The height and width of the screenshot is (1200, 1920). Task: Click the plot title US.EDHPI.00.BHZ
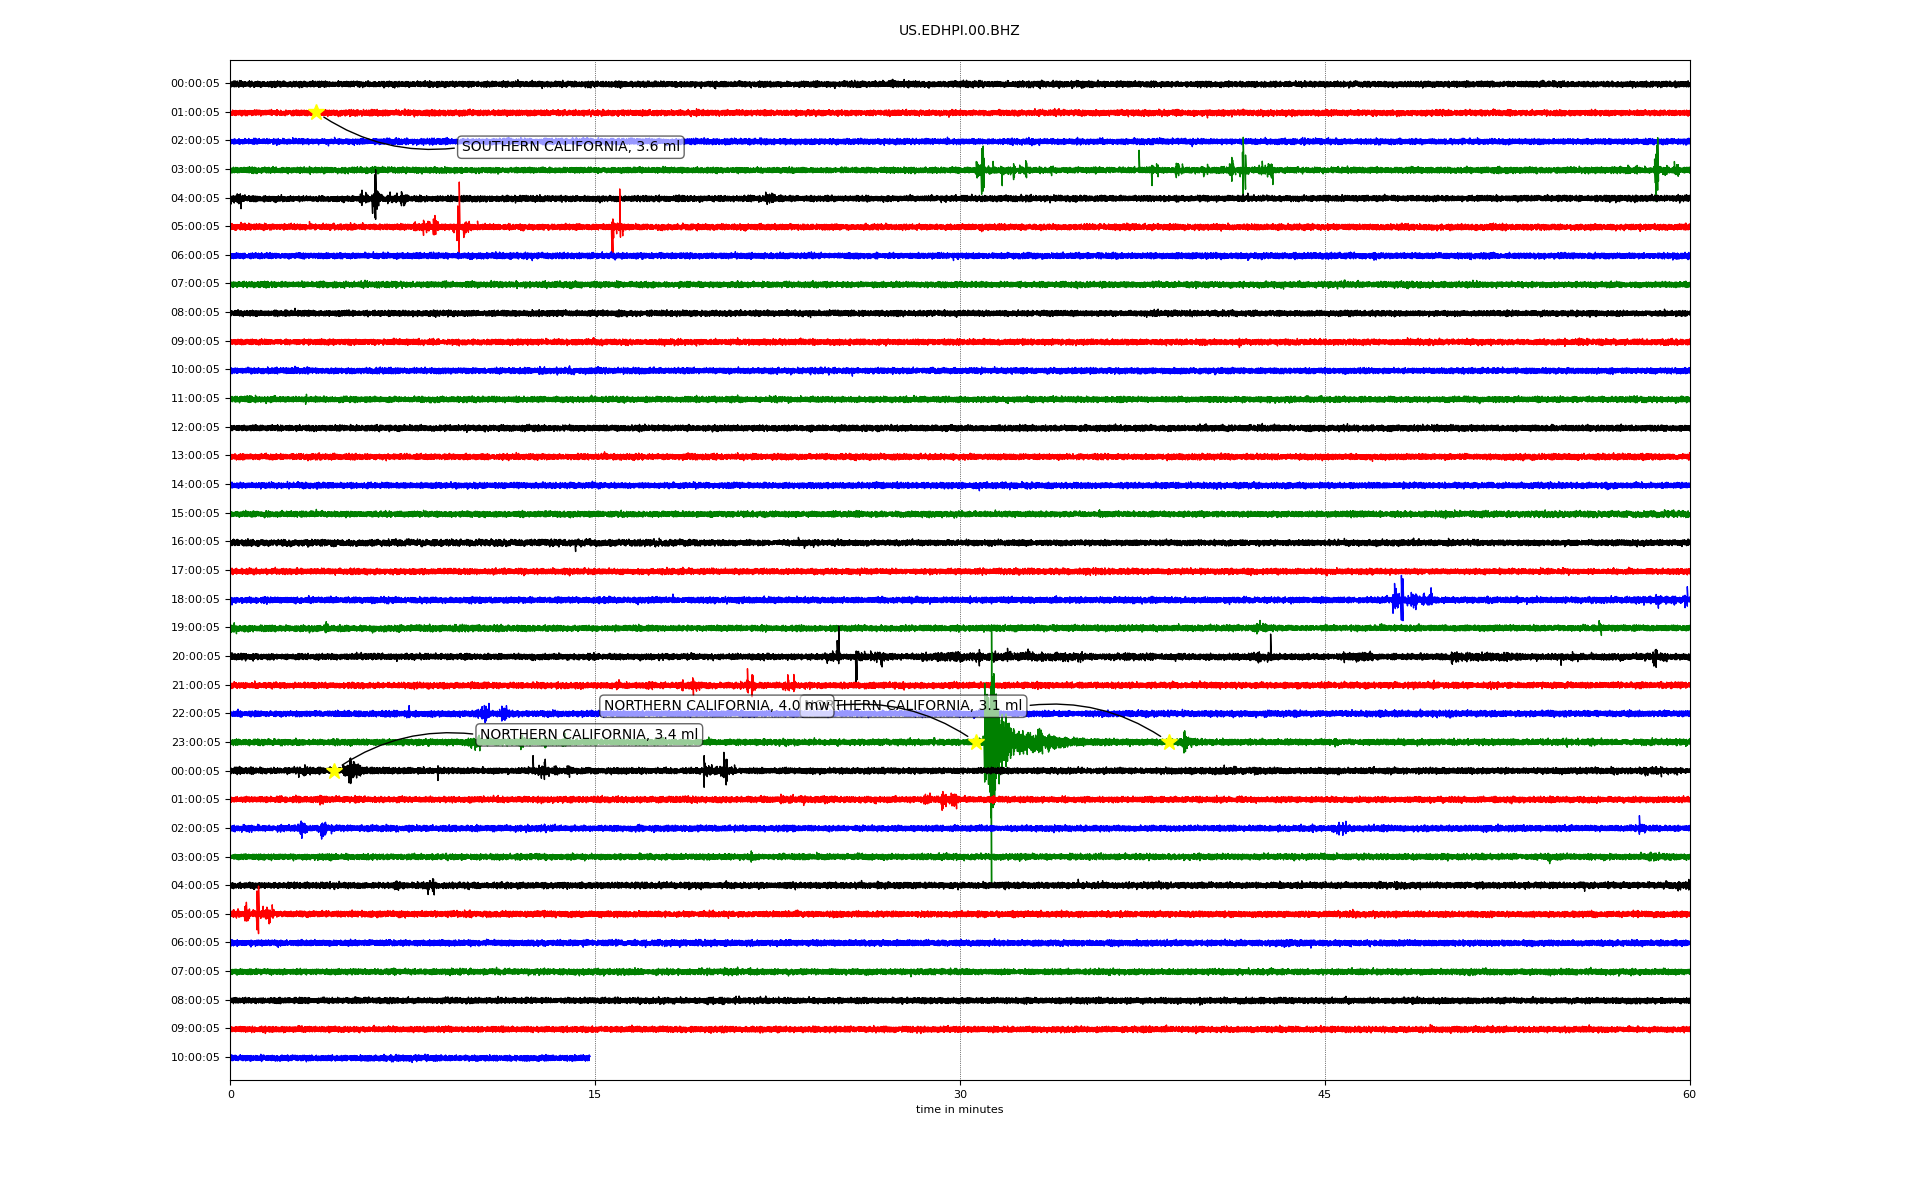tap(958, 31)
